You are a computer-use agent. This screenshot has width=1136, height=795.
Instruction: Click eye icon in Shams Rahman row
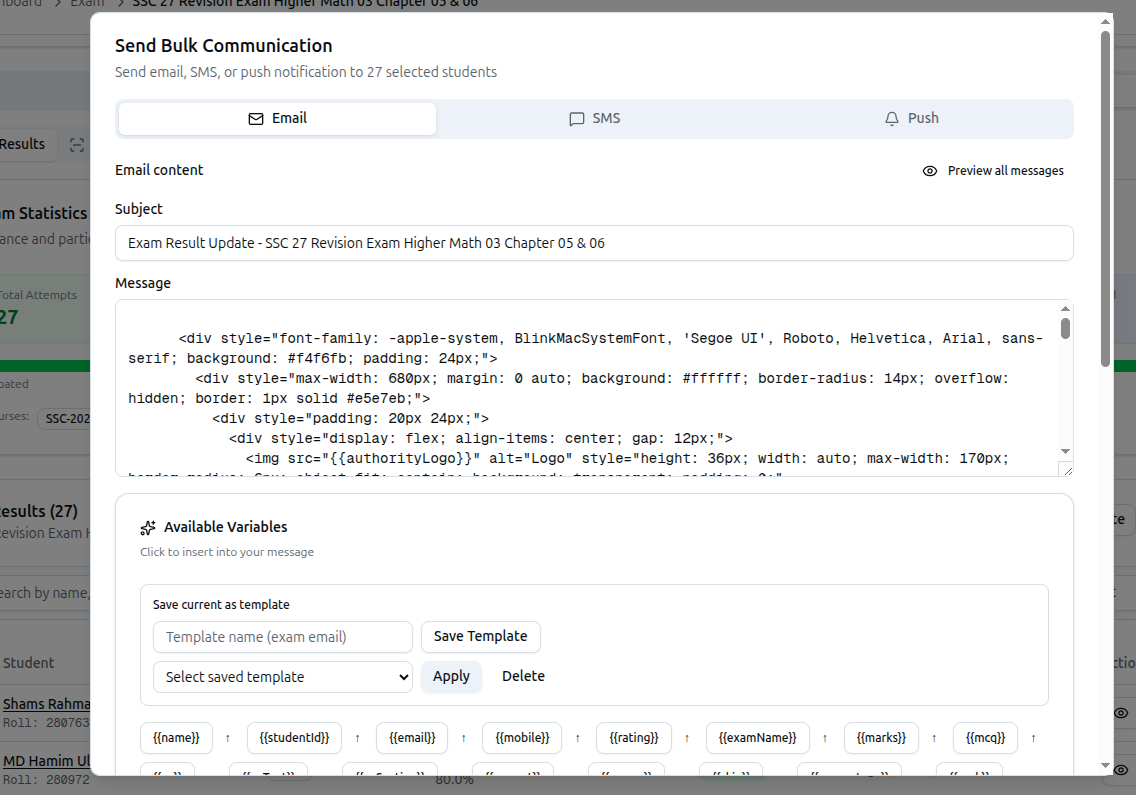pyautogui.click(x=1121, y=713)
